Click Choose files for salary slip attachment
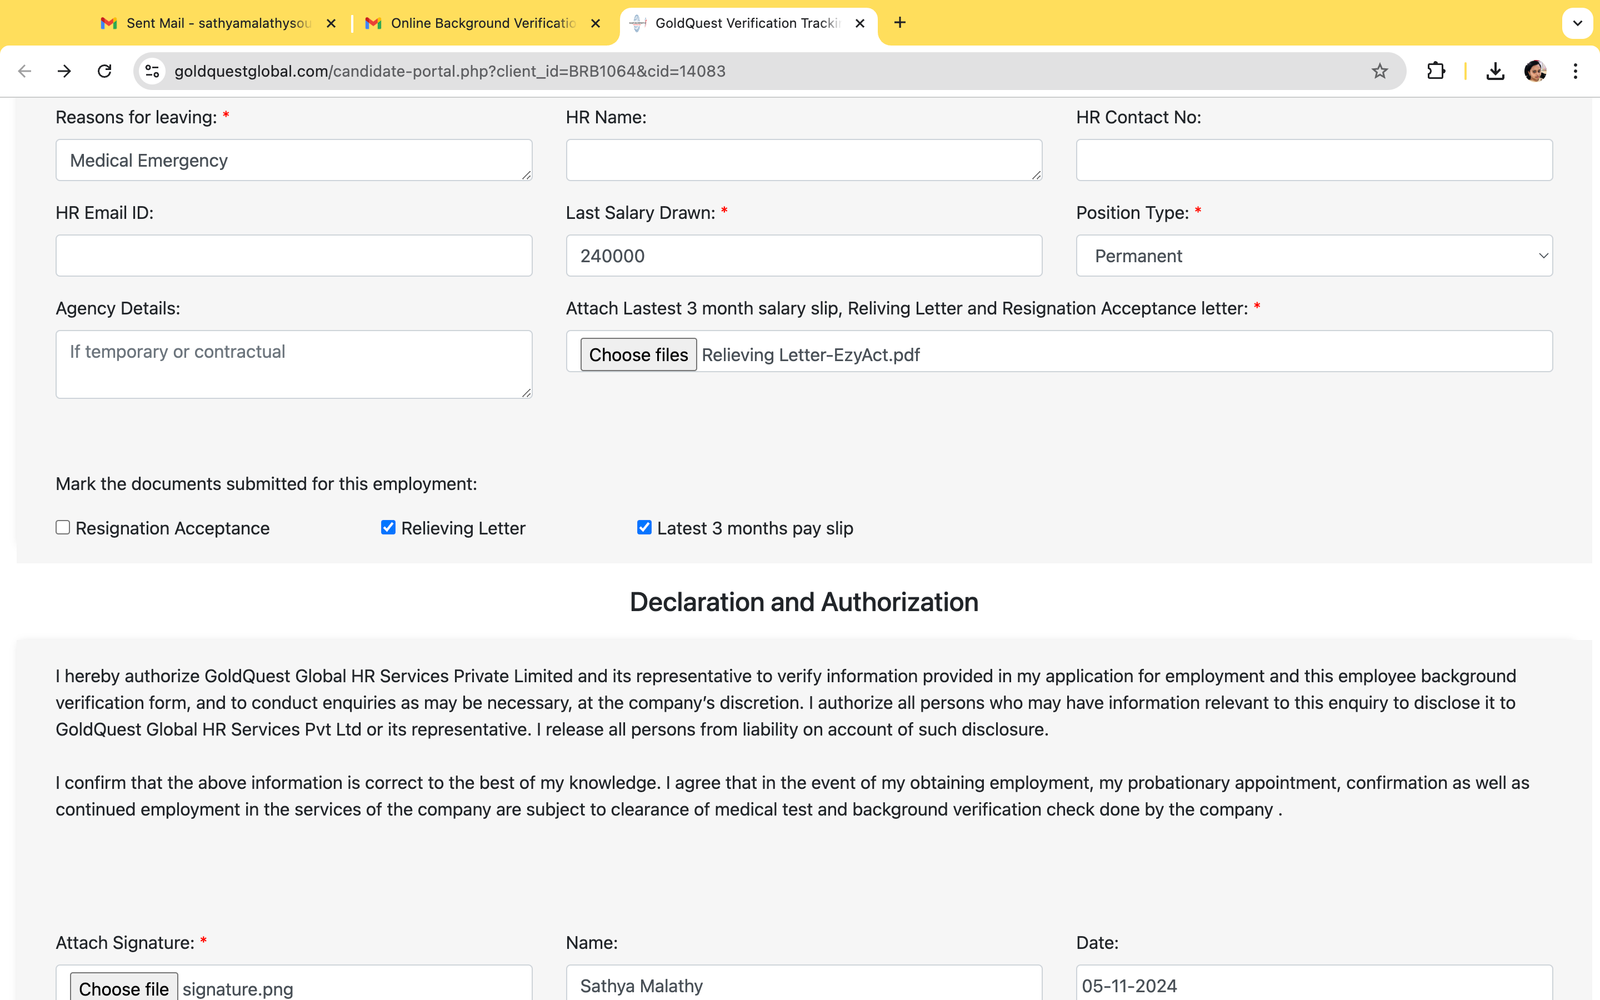The height and width of the screenshot is (1000, 1600). (x=638, y=355)
